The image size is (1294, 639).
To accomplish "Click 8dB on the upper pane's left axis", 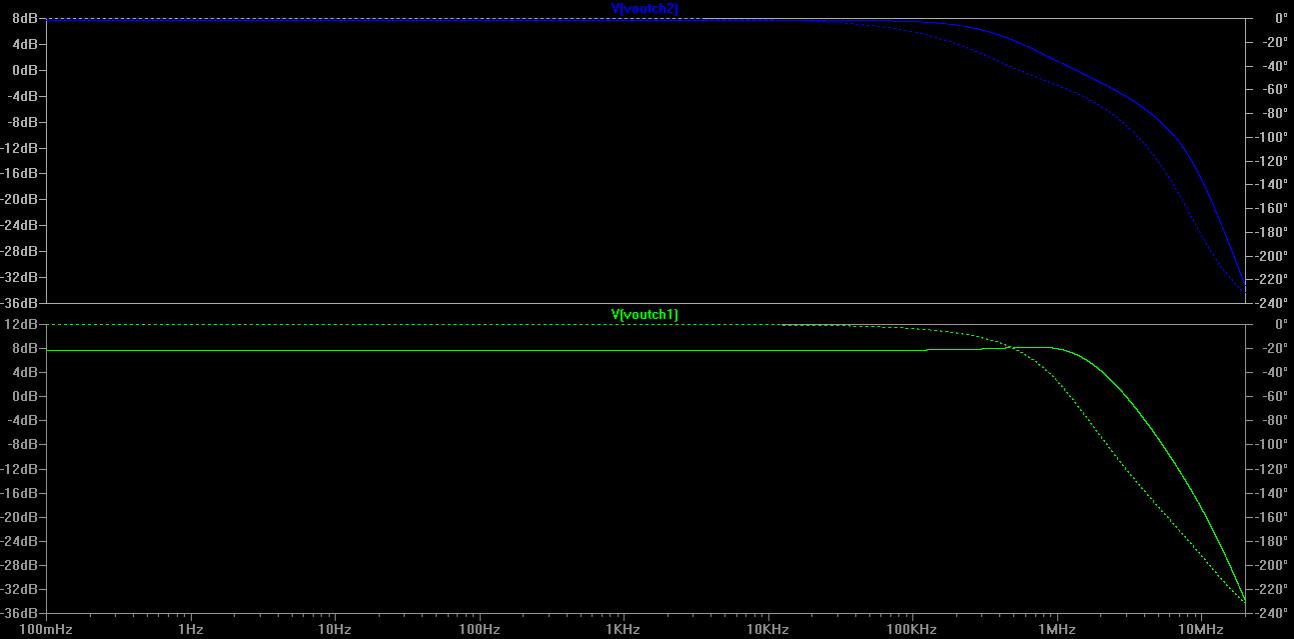I will (x=26, y=18).
